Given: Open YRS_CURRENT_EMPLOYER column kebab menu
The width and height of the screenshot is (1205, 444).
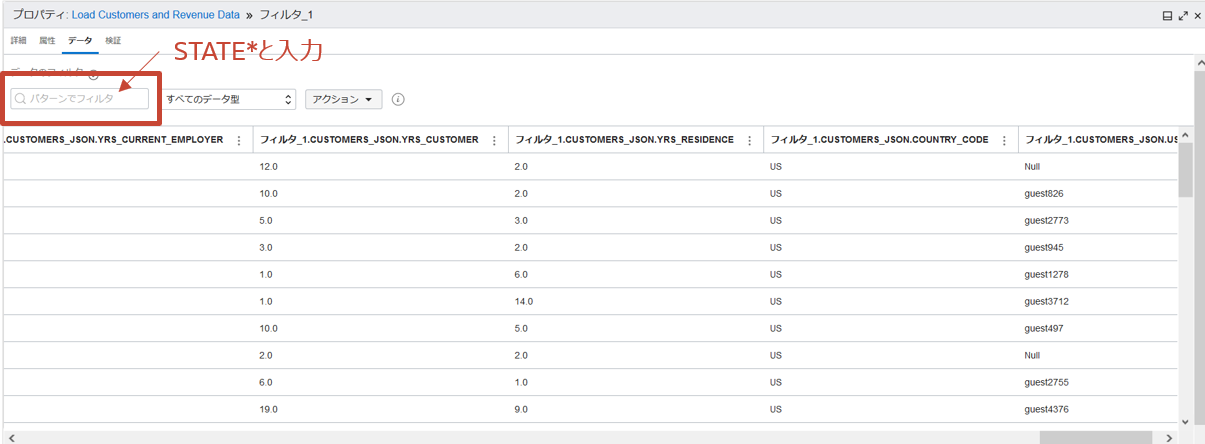Looking at the screenshot, I should [x=238, y=140].
